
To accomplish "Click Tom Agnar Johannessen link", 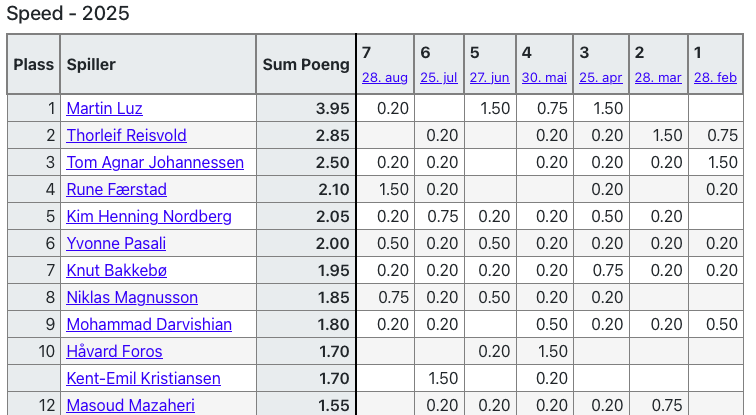I will click(155, 163).
